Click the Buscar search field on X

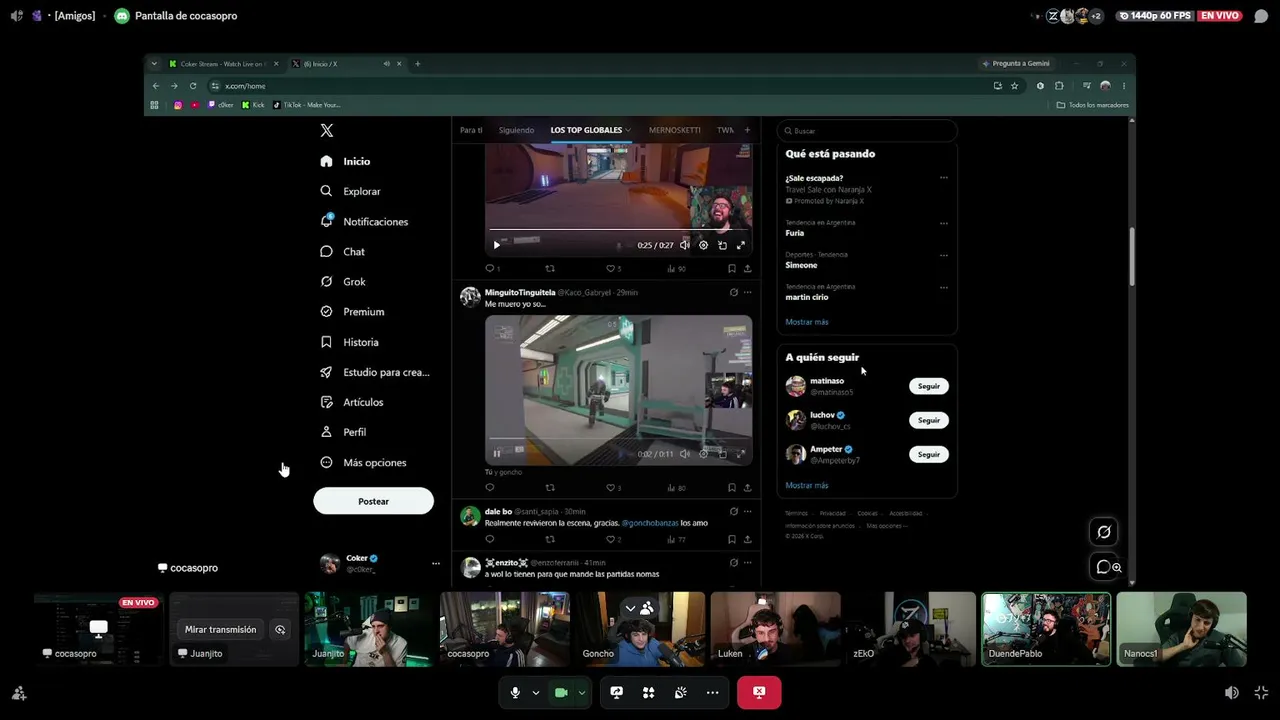(x=867, y=131)
